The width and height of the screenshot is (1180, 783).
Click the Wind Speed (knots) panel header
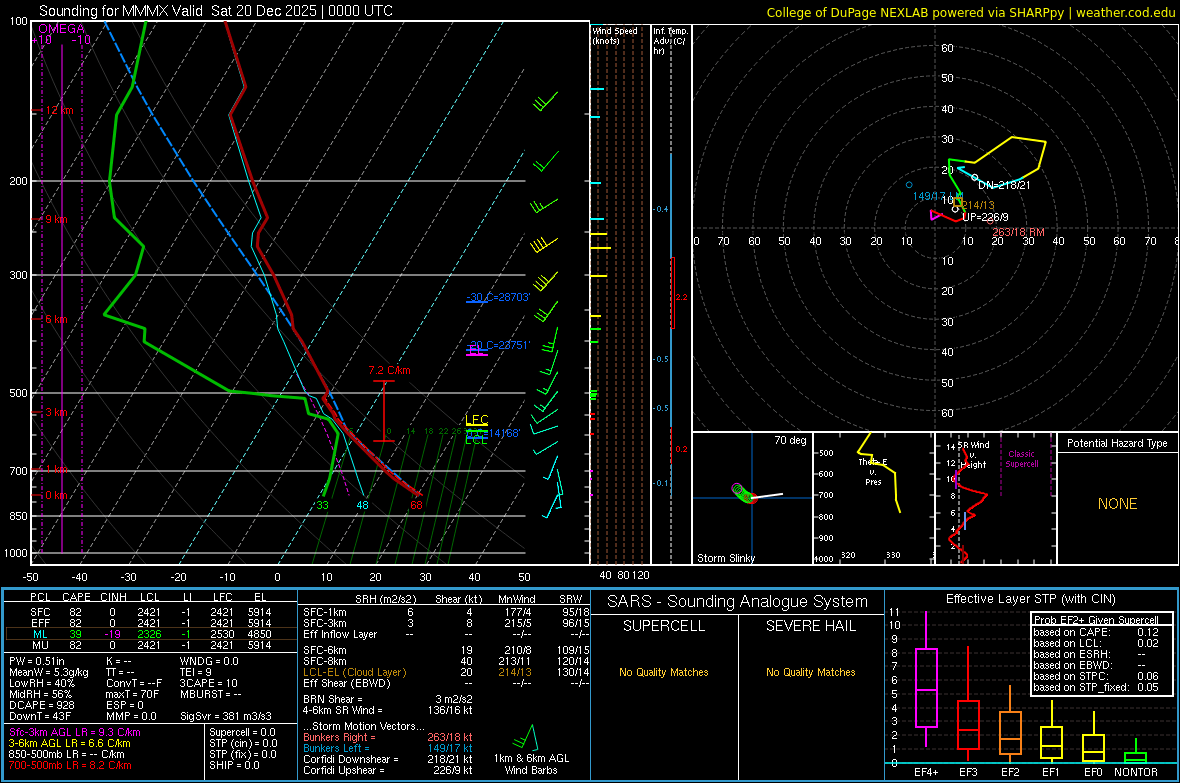coord(615,35)
